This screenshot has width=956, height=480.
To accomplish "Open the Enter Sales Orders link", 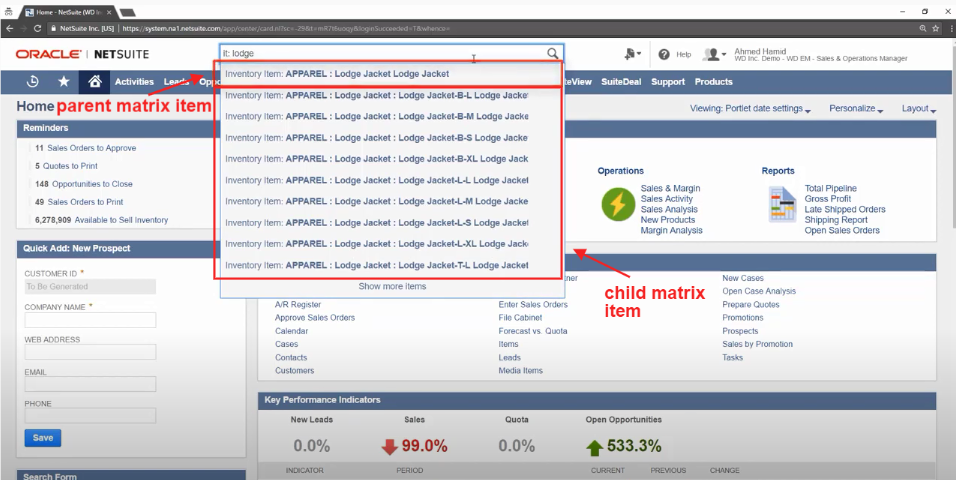I will point(533,304).
